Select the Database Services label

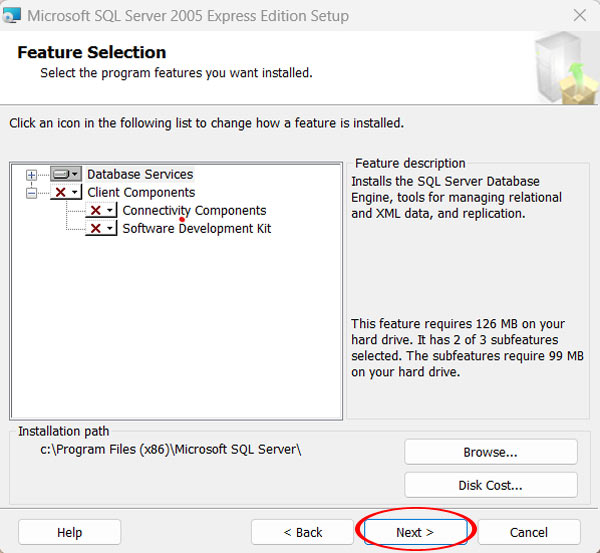click(140, 174)
